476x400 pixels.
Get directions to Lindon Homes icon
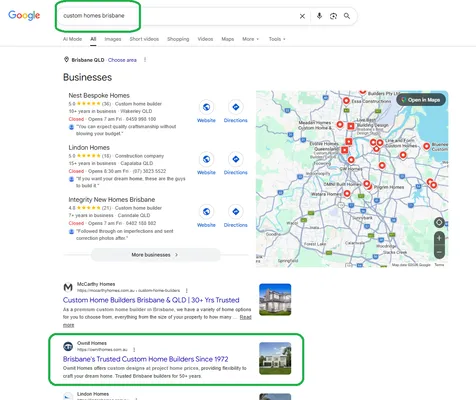[x=236, y=159]
